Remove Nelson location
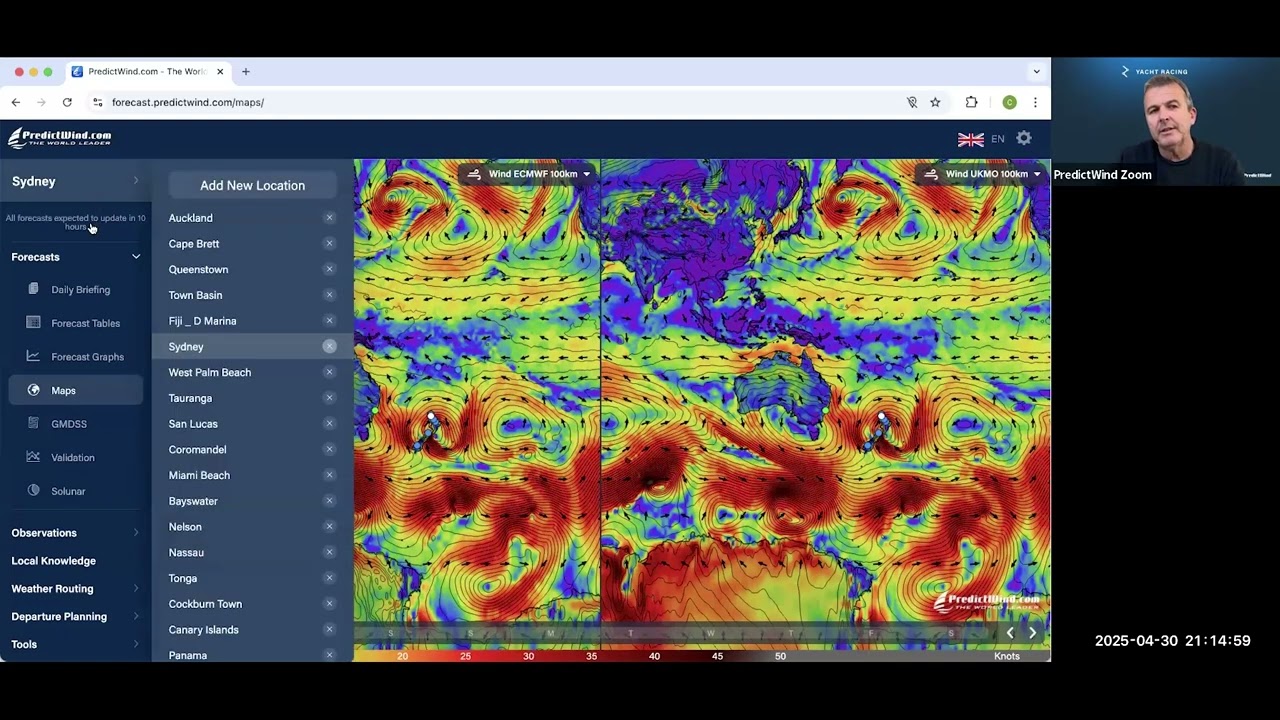 tap(329, 526)
